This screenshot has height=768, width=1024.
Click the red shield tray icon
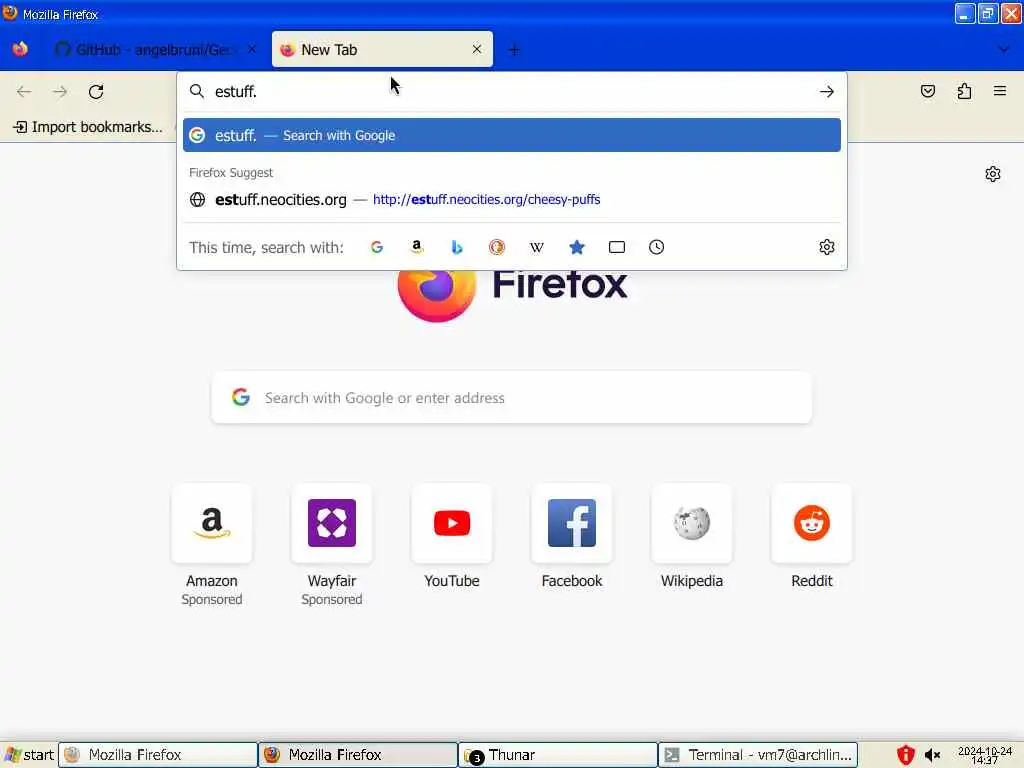[x=905, y=755]
